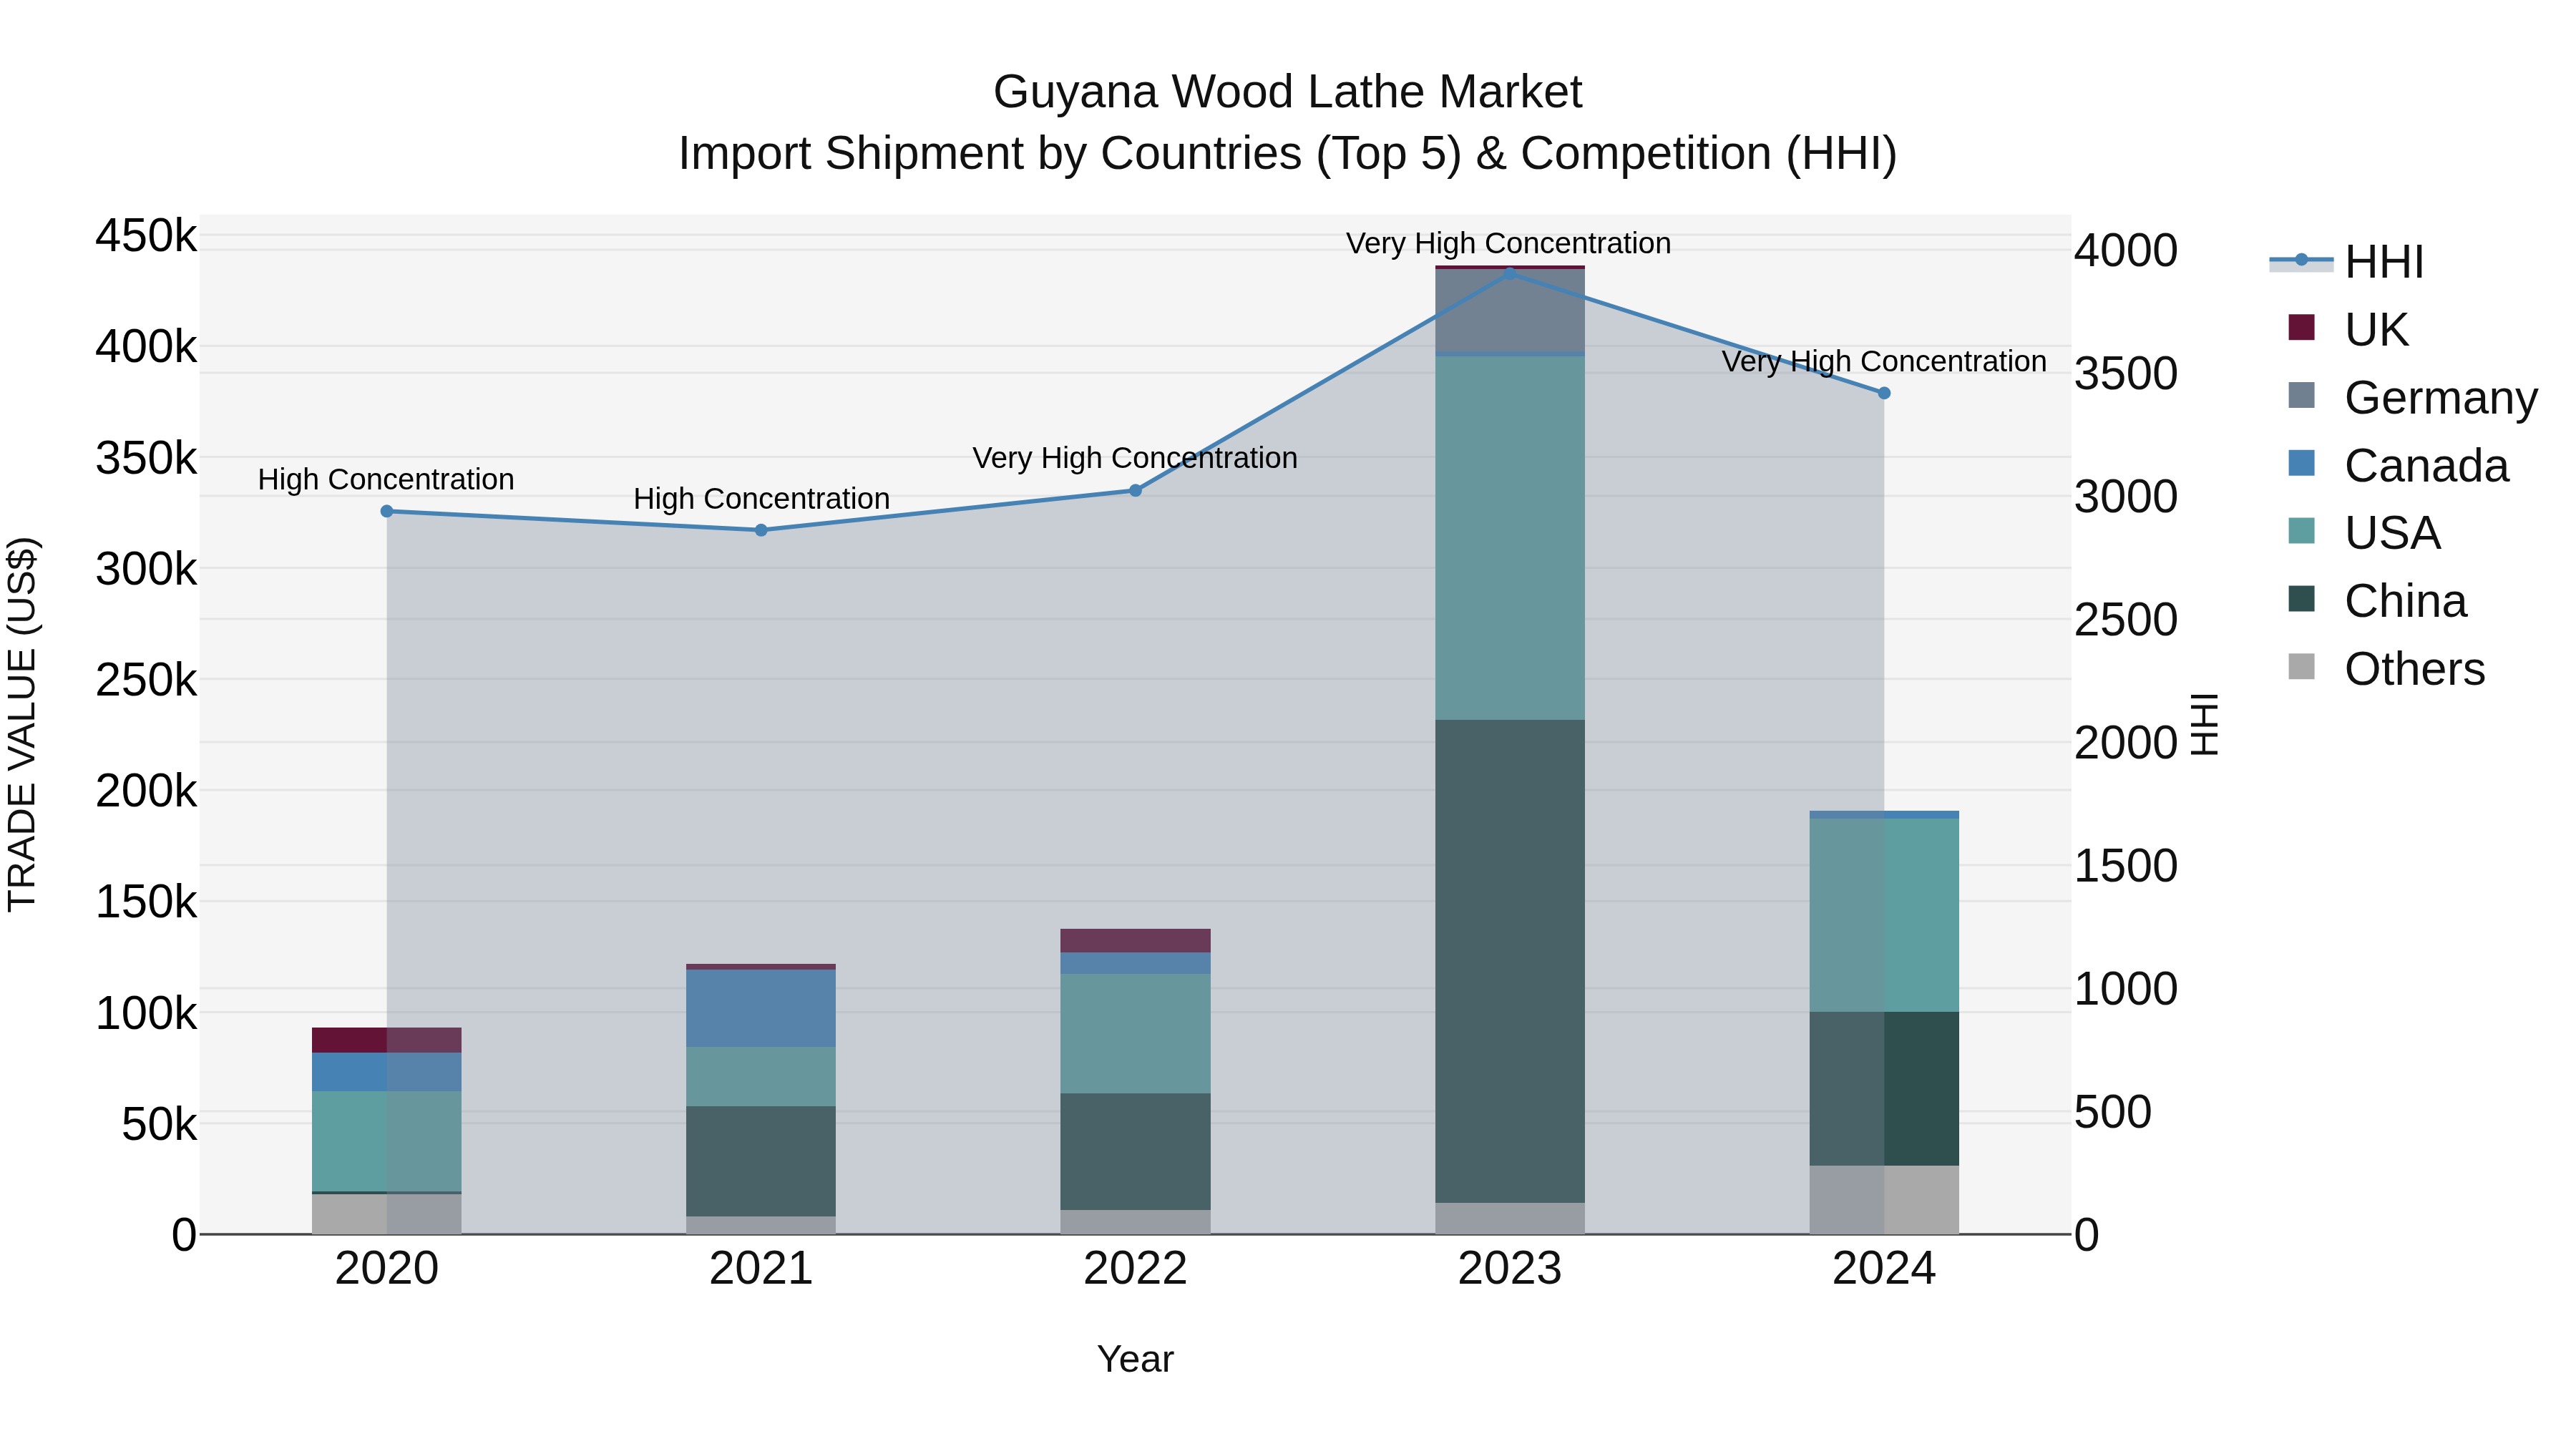Toggle the HHI legend entry
2576x1449 pixels.
pyautogui.click(x=2346, y=262)
